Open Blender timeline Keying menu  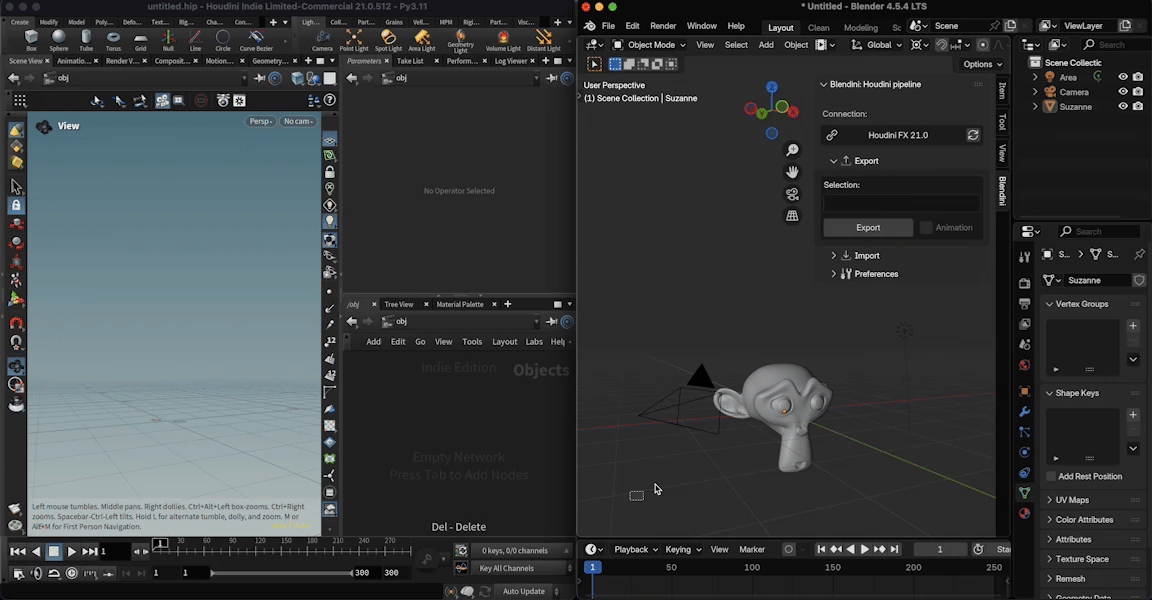coord(683,549)
